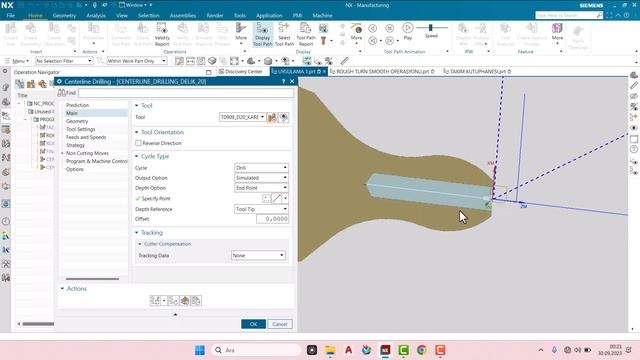Viewport: 640px width, 360px height.
Task: Select Non Cutting Moves in the dialog list
Action: pyautogui.click(x=87, y=153)
